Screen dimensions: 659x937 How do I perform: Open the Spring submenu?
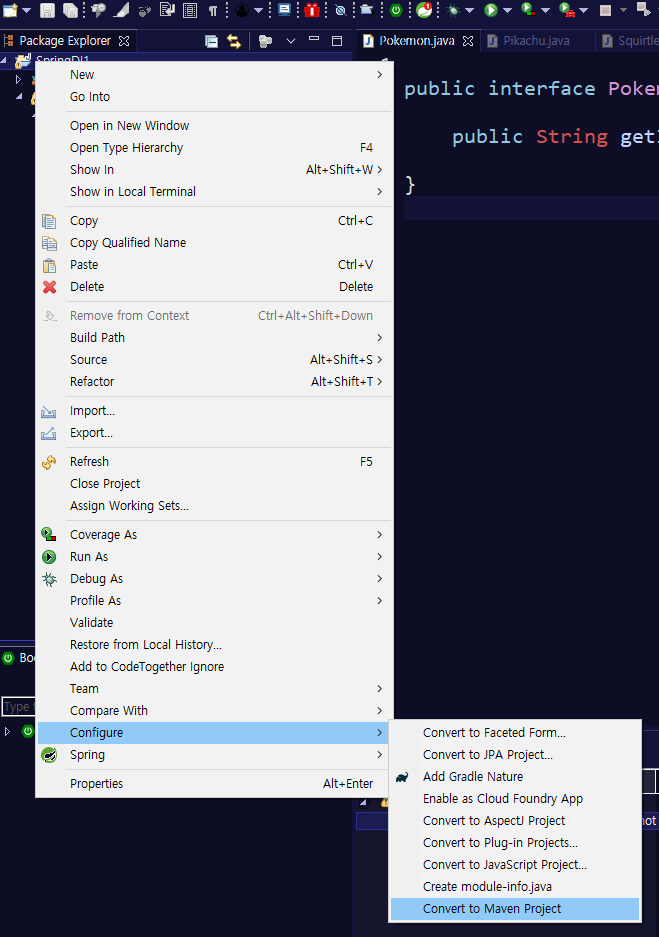pyautogui.click(x=215, y=755)
